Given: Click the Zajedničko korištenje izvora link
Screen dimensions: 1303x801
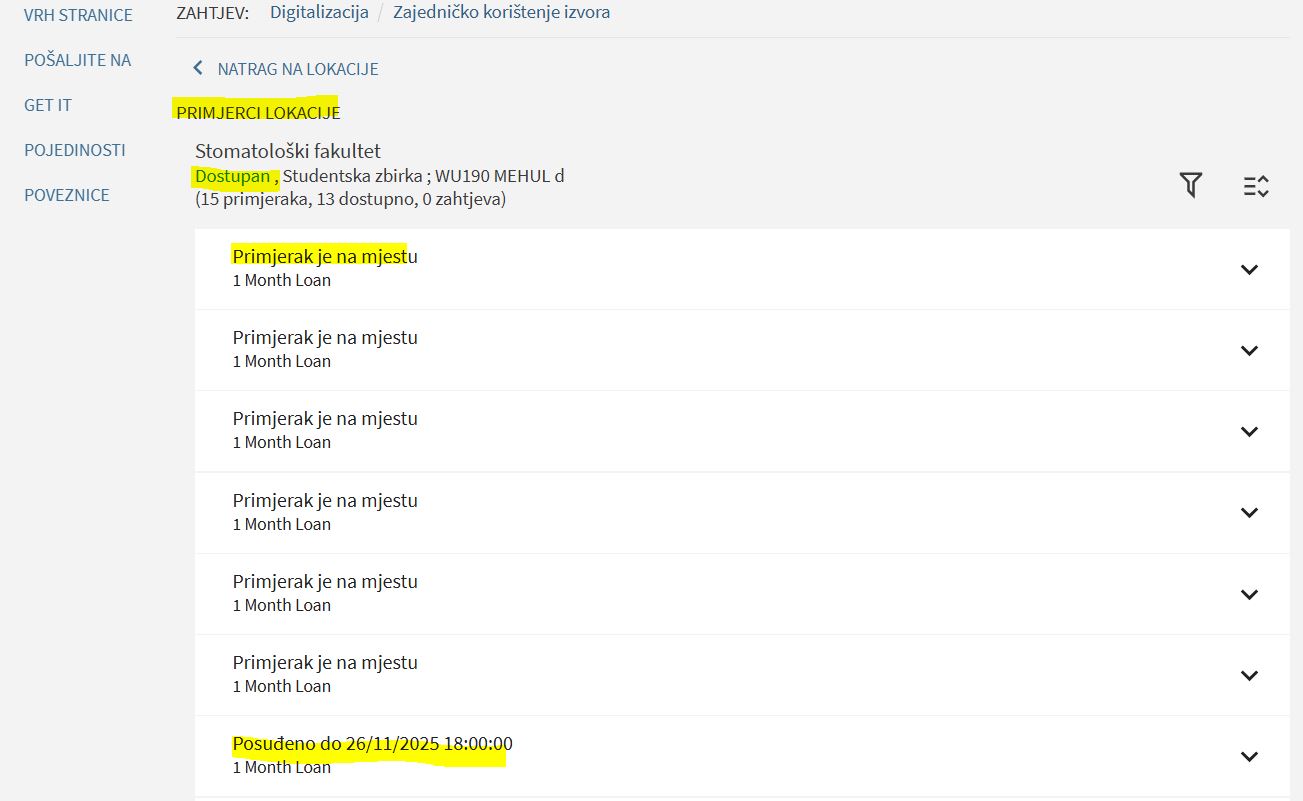Looking at the screenshot, I should [x=501, y=13].
